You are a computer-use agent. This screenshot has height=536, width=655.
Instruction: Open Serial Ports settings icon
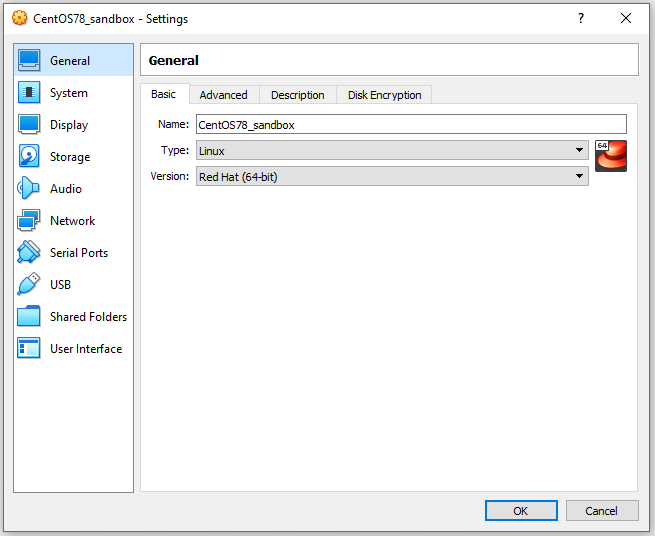29,253
